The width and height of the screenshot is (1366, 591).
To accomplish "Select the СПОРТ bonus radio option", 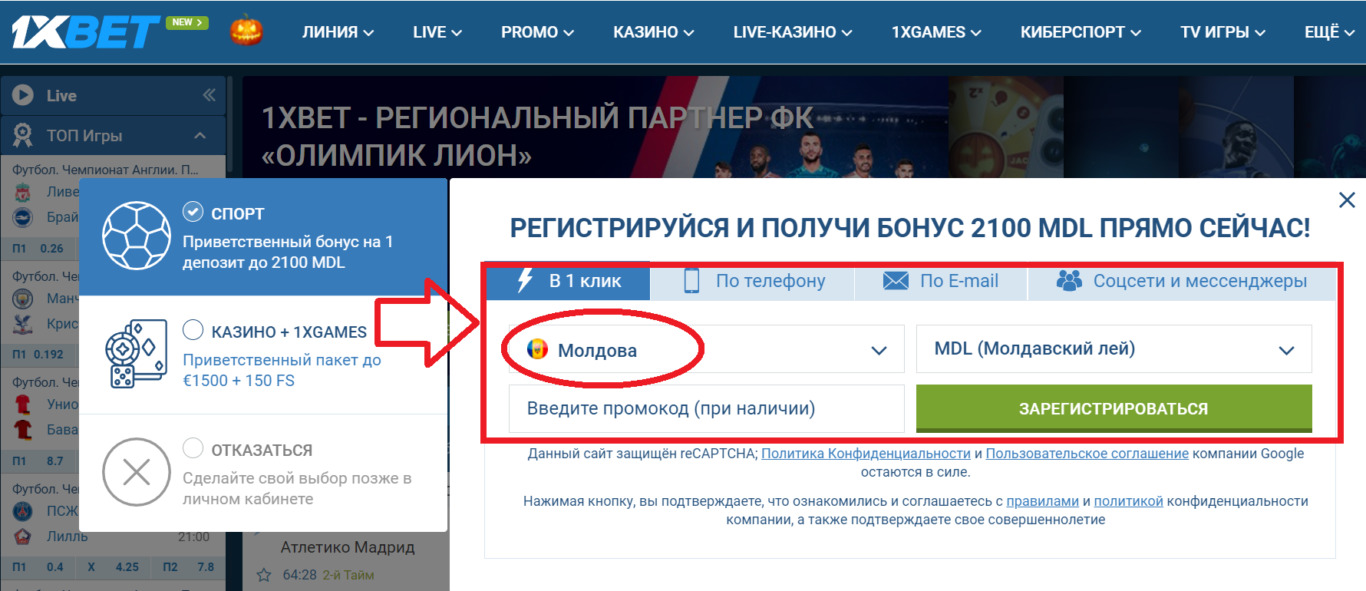I will coord(193,212).
